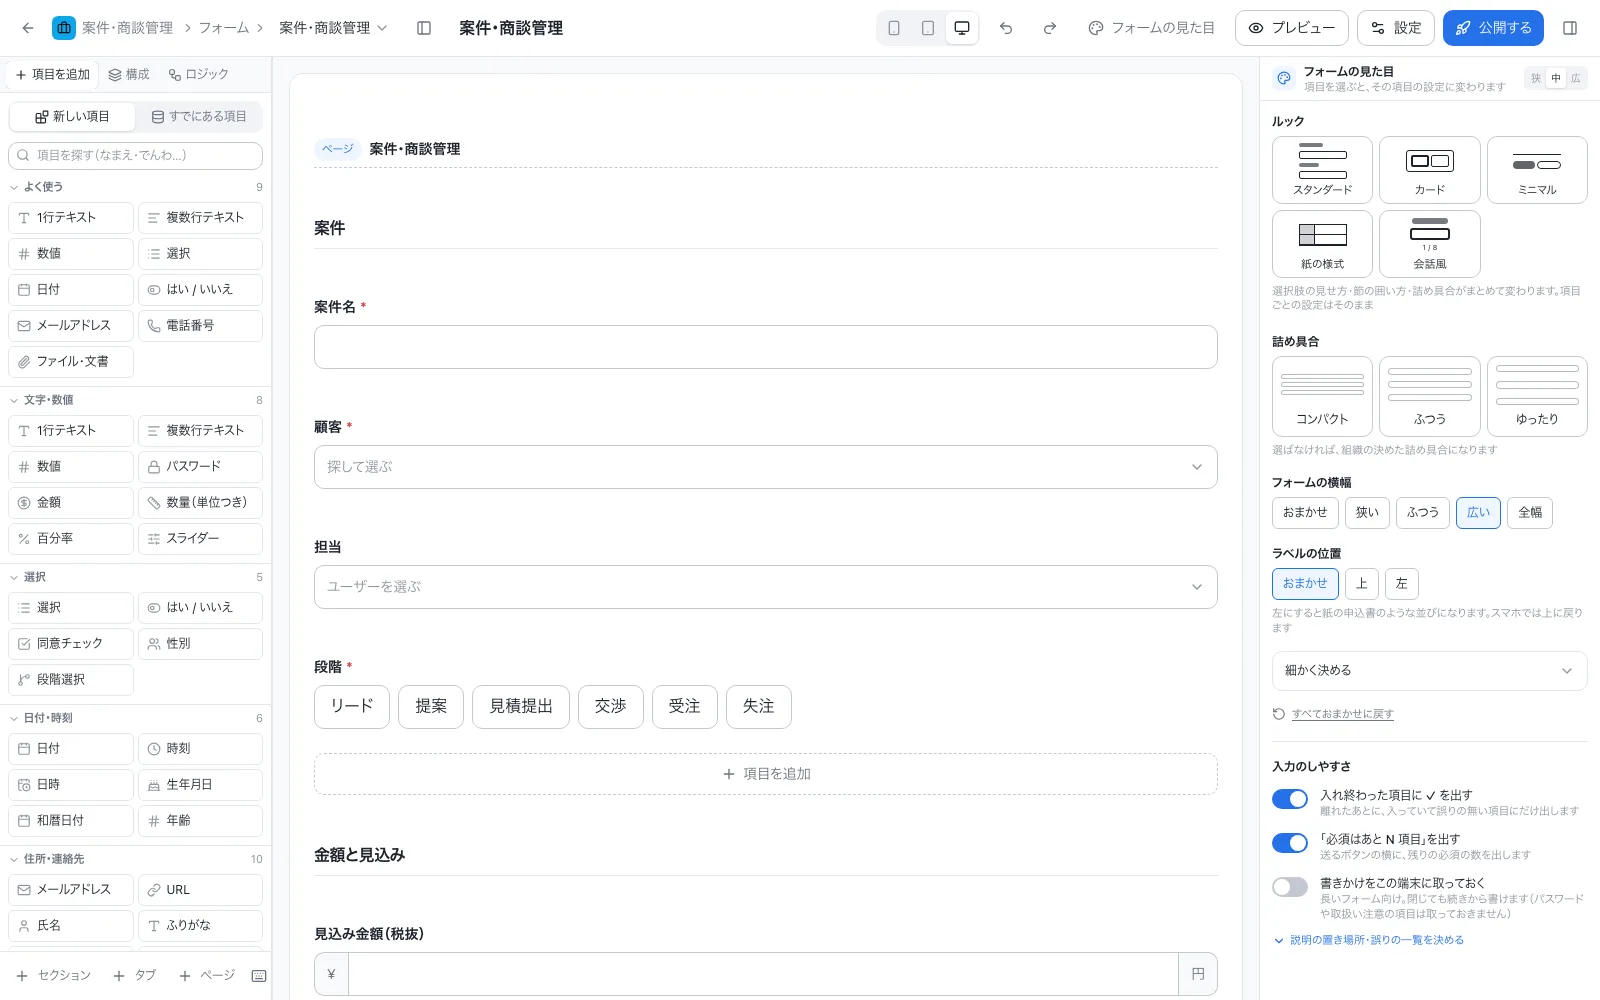The width and height of the screenshot is (1600, 1000).
Task: Switch to tablet device preview icon
Action: 928,28
